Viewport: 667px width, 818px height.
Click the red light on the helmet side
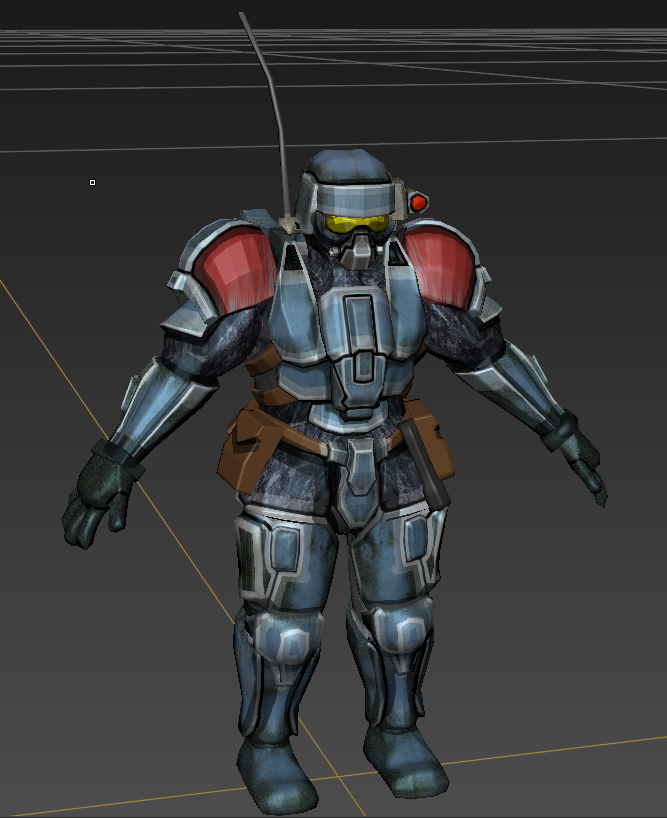coord(418,202)
